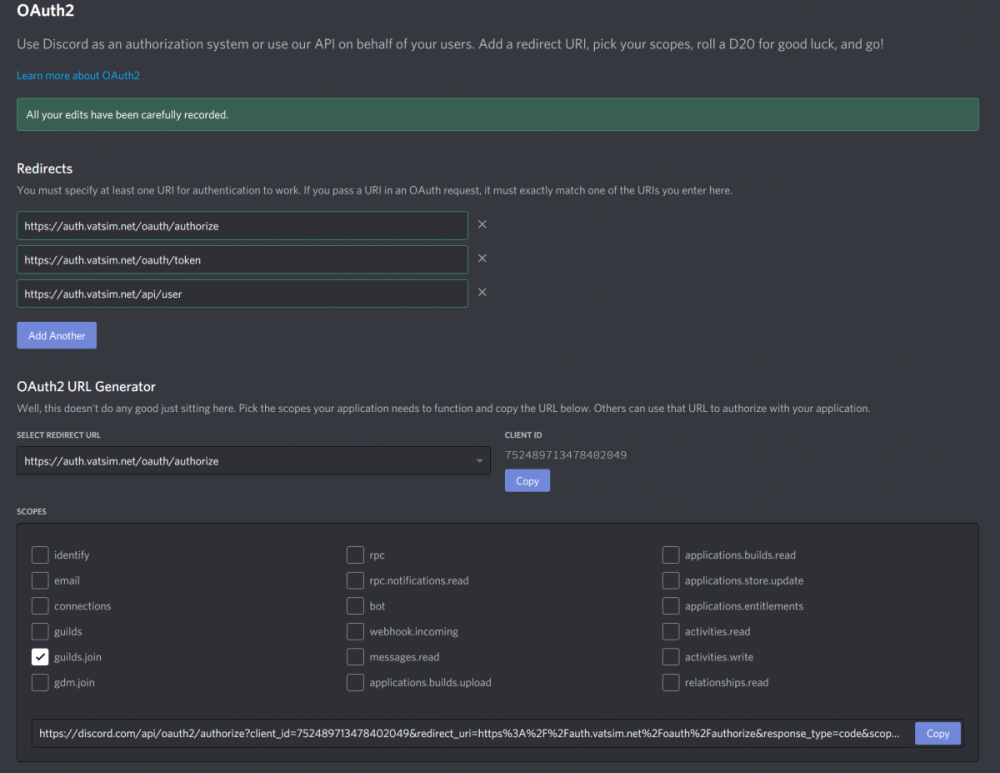
Task: Tick the bot scope checkbox
Action: pos(355,606)
